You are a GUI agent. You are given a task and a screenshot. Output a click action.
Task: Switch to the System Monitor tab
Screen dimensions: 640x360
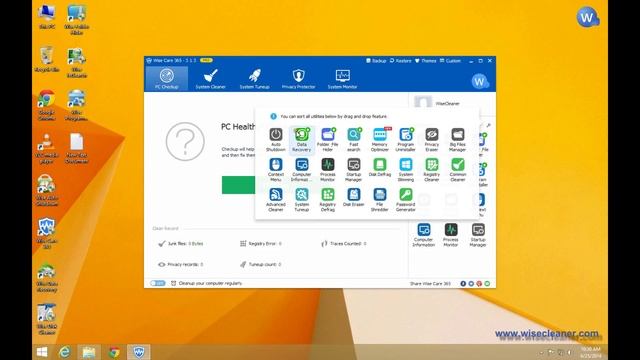point(342,78)
